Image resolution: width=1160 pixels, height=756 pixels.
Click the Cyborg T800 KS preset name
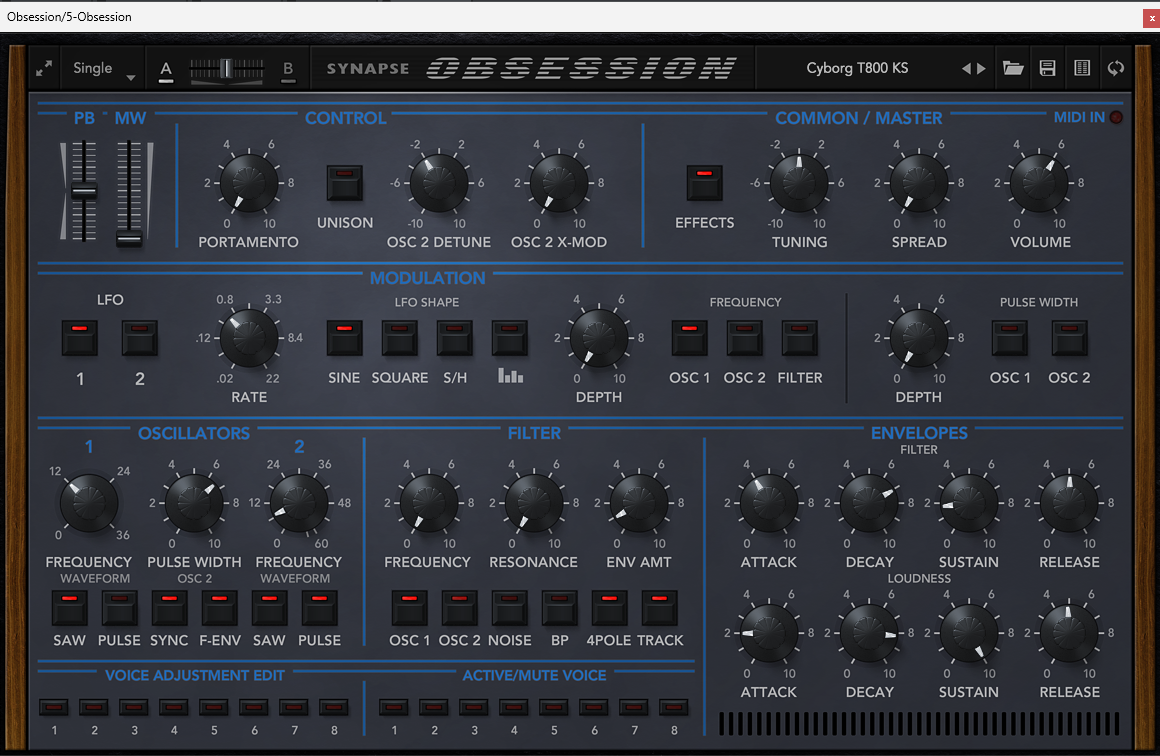[x=857, y=68]
